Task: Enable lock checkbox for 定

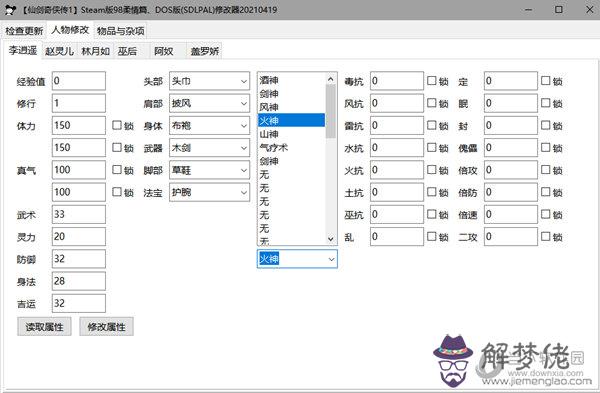Action: pos(546,81)
